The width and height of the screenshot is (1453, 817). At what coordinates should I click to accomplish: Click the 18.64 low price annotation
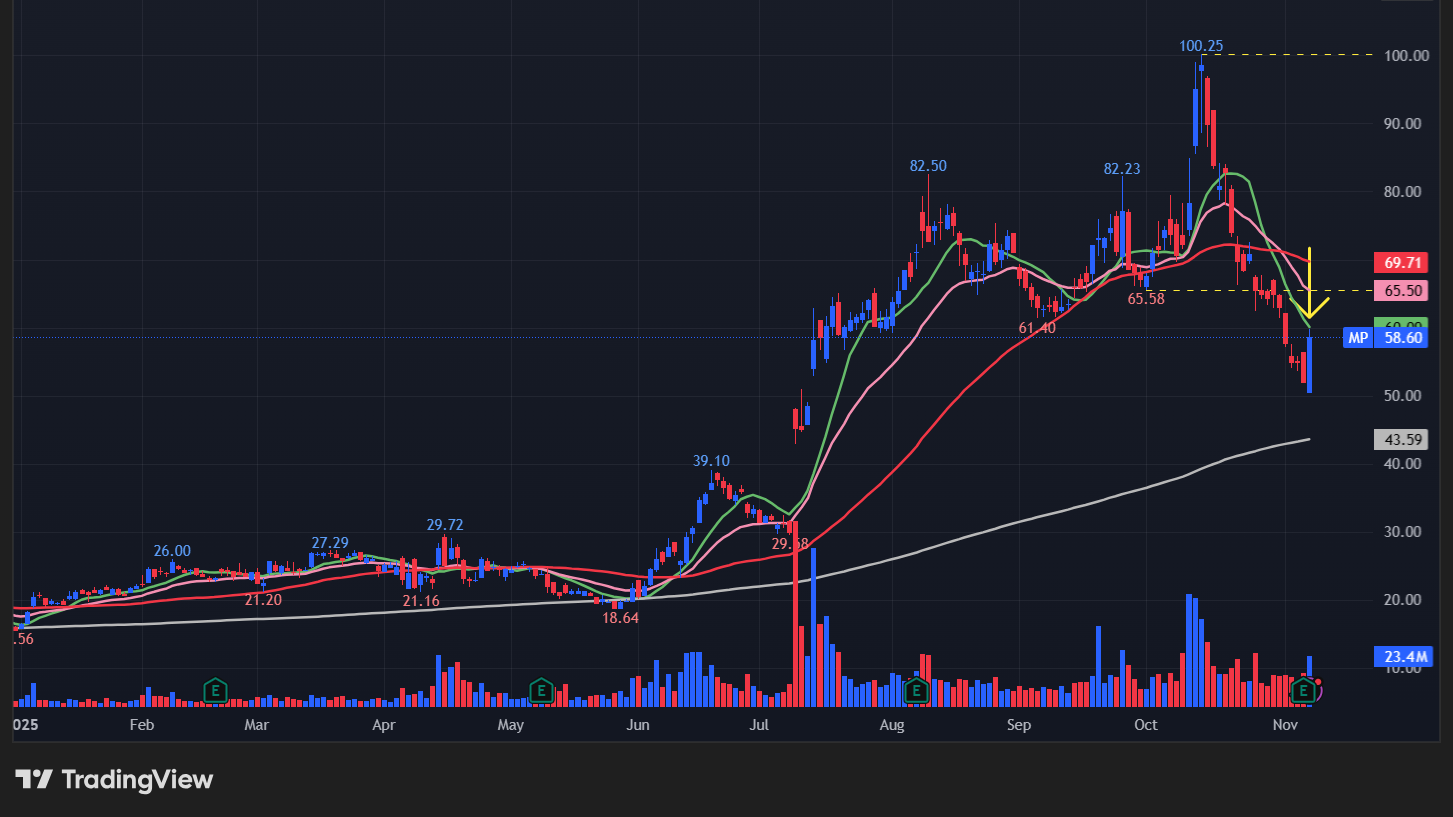coord(620,618)
